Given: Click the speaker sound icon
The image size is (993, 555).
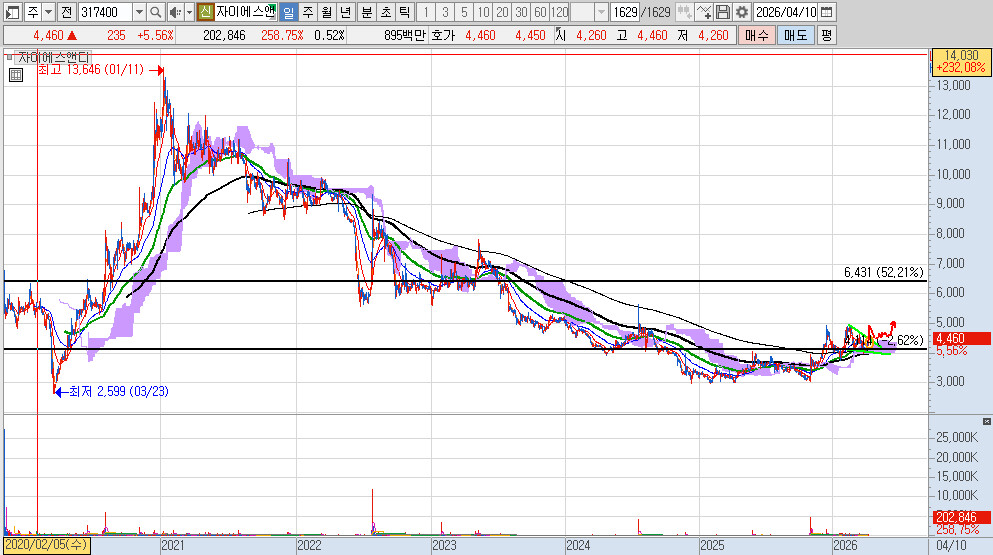Looking at the screenshot, I should pos(174,12).
